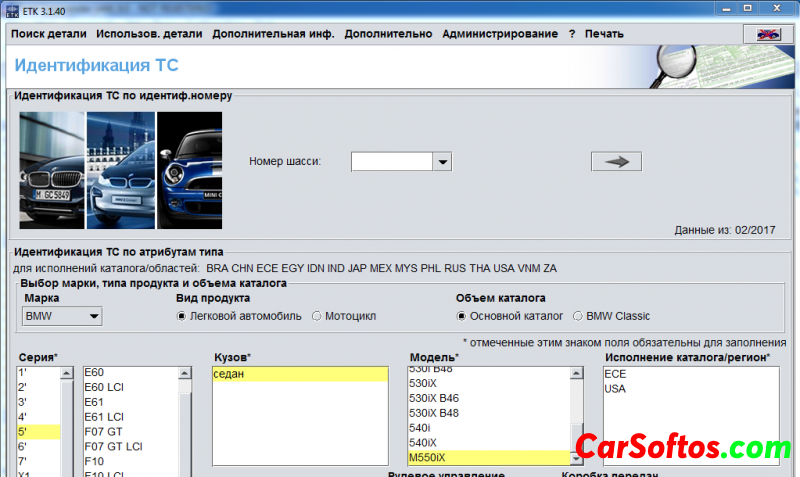Open the ? help menu
Image resolution: width=800 pixels, height=477 pixels.
[572, 34]
